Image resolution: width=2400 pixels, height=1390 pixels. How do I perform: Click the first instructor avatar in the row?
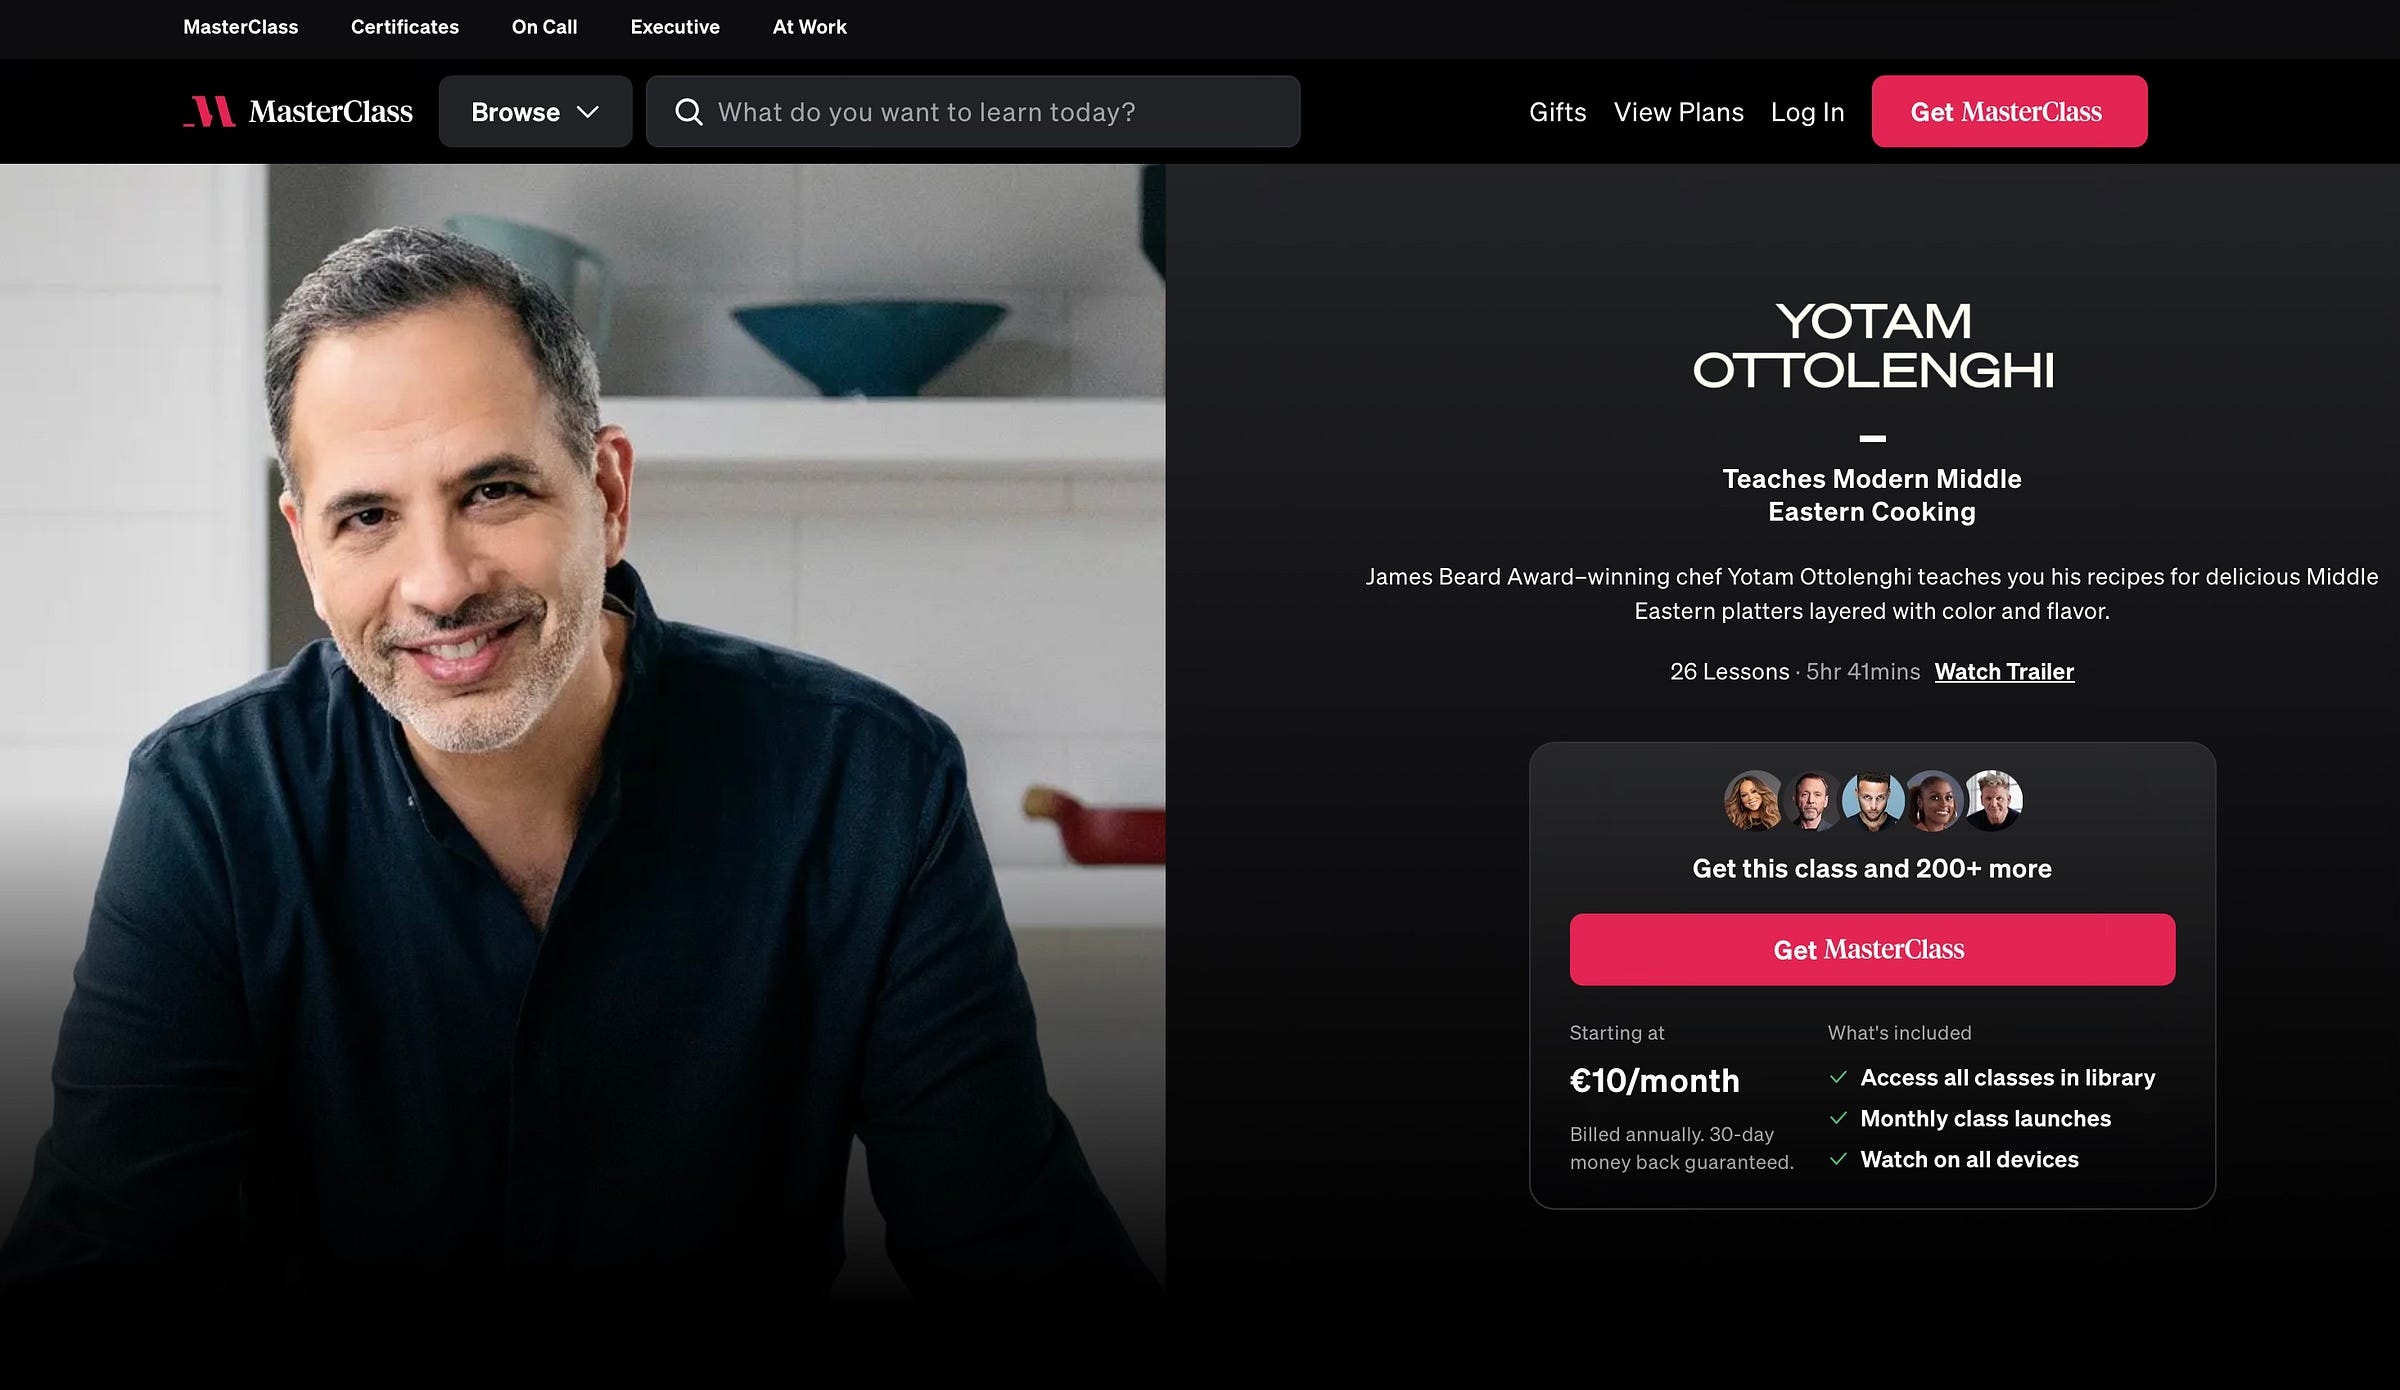[1753, 800]
